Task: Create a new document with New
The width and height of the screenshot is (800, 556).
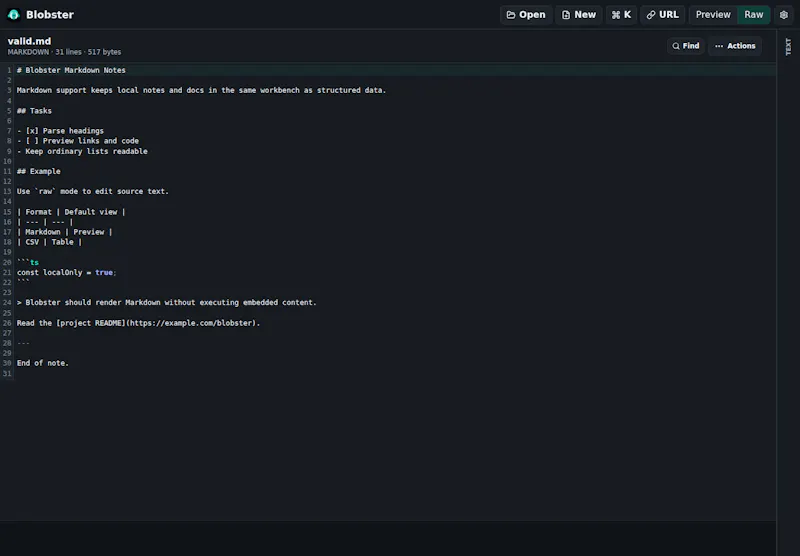Action: (579, 15)
